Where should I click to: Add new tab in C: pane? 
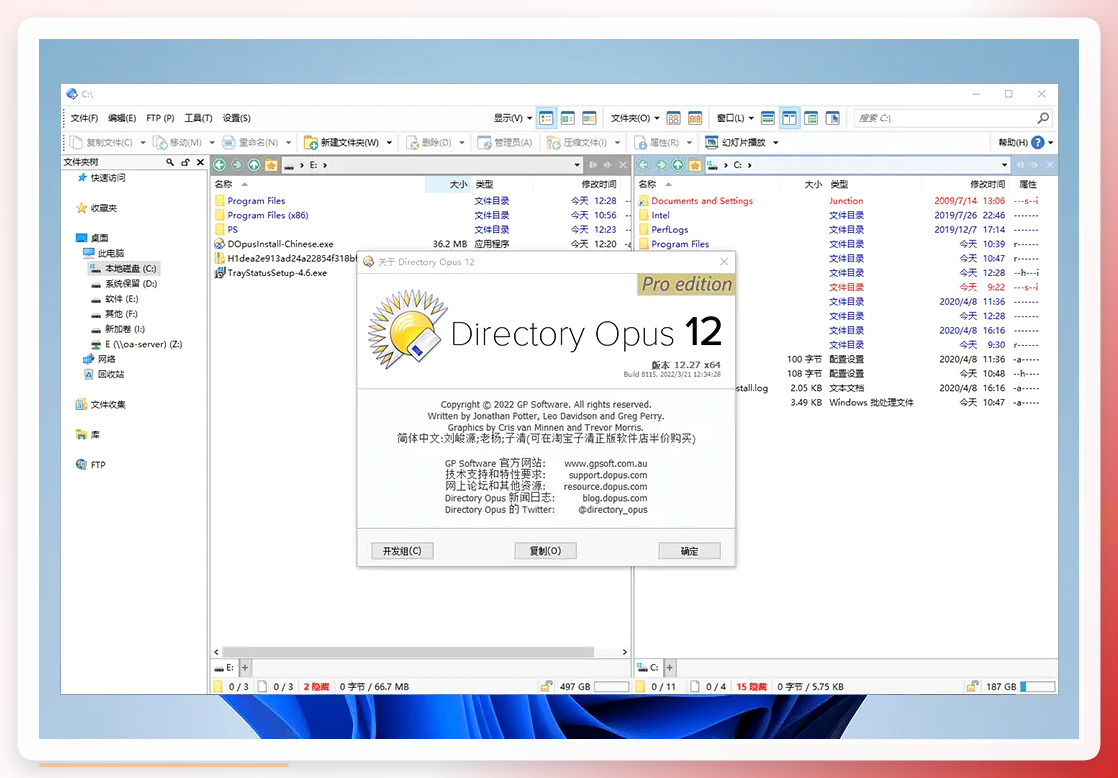click(x=669, y=668)
